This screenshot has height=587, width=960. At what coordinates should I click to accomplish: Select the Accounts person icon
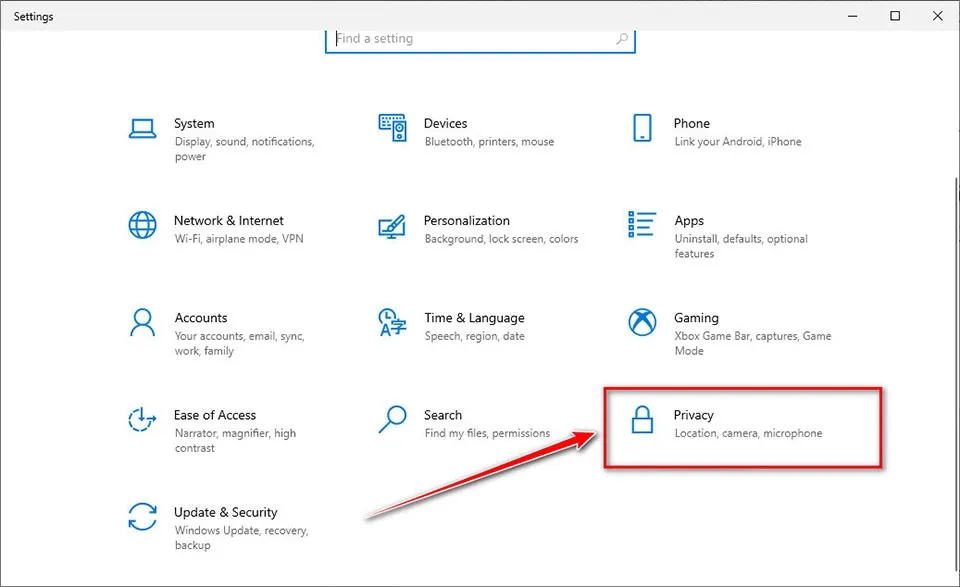tap(142, 323)
